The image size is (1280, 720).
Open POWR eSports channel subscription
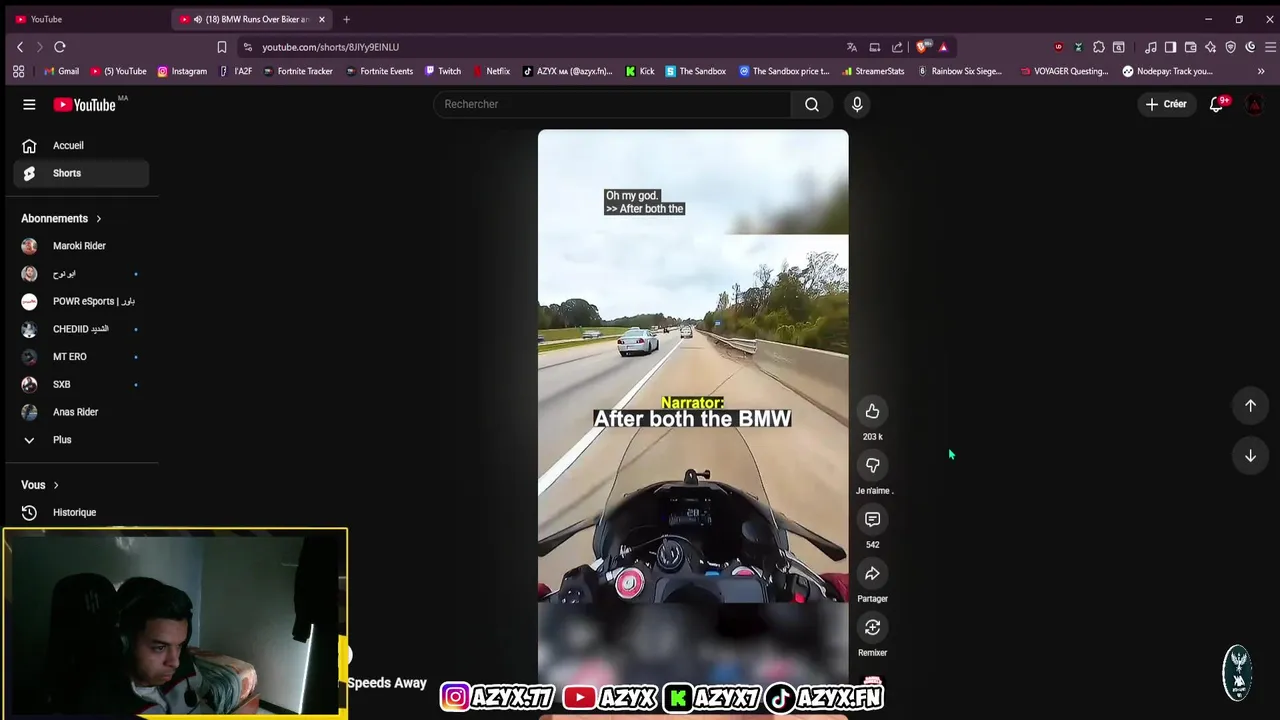tap(81, 301)
